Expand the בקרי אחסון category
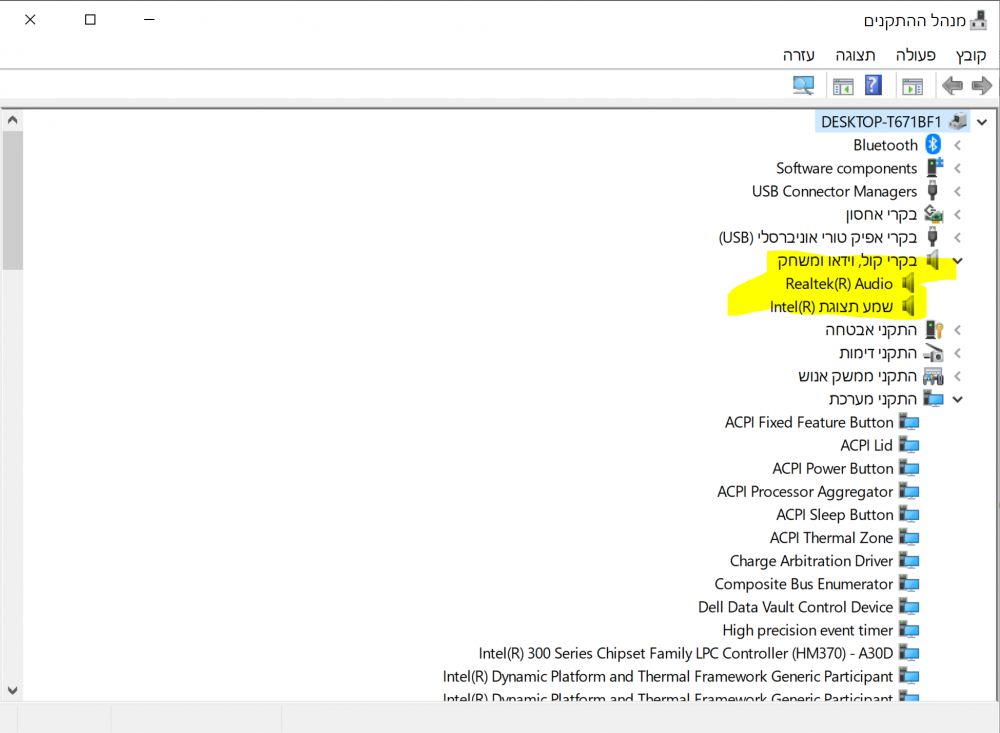This screenshot has height=733, width=1000. click(957, 215)
